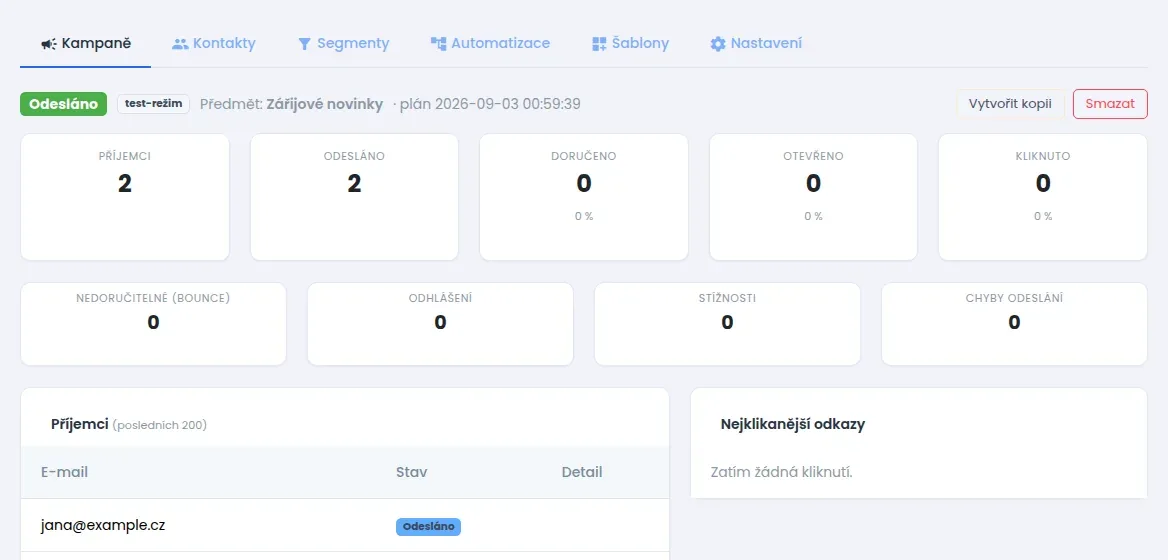Switch to the Kontakty tab

click(x=213, y=43)
